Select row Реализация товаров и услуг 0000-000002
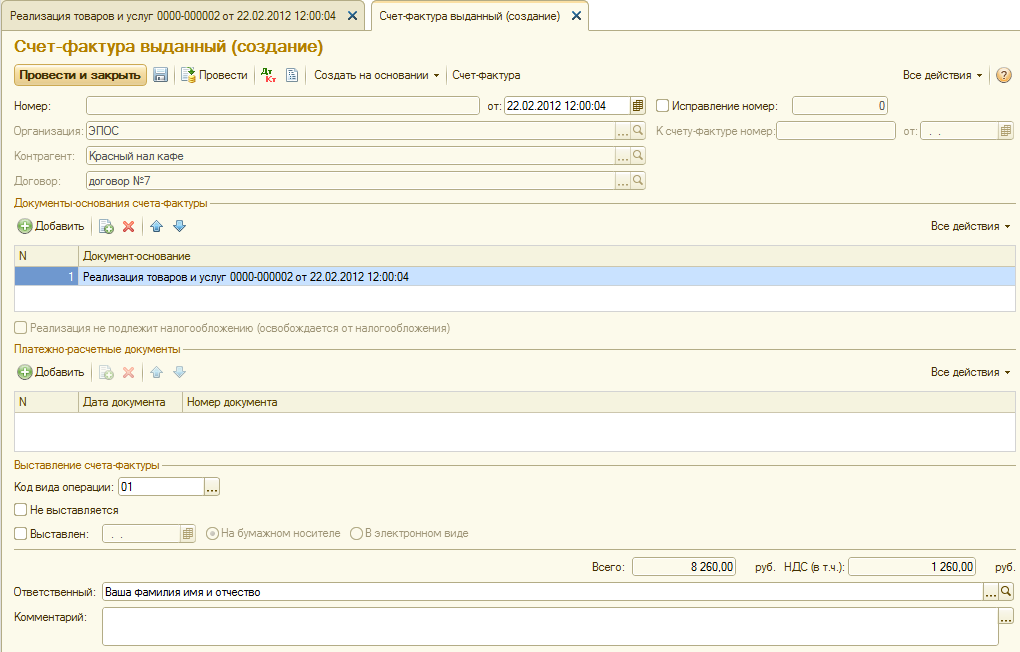Screen dimensions: 1020x652 pyautogui.click(x=515, y=277)
